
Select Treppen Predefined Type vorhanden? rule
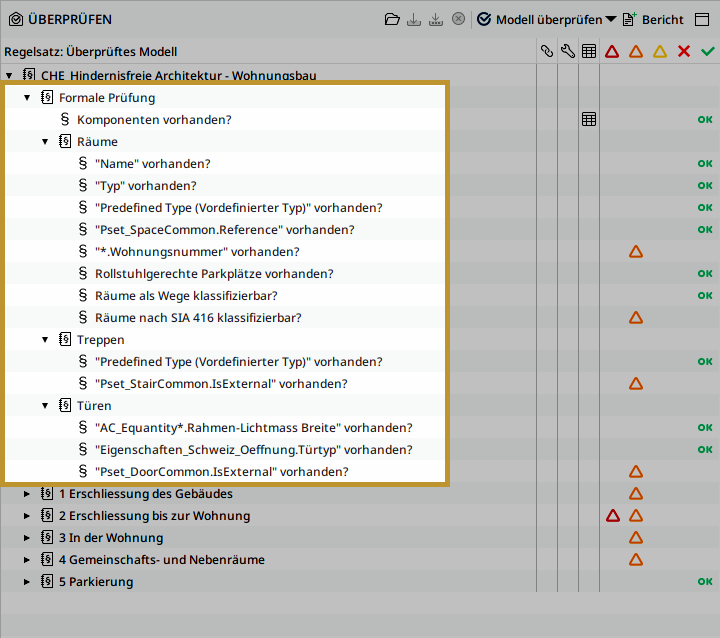(238, 361)
